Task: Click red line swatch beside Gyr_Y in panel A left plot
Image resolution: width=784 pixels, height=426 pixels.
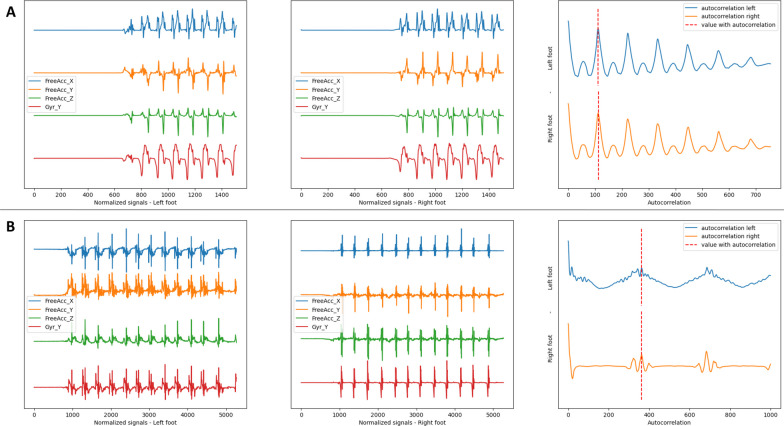Action: [34, 107]
